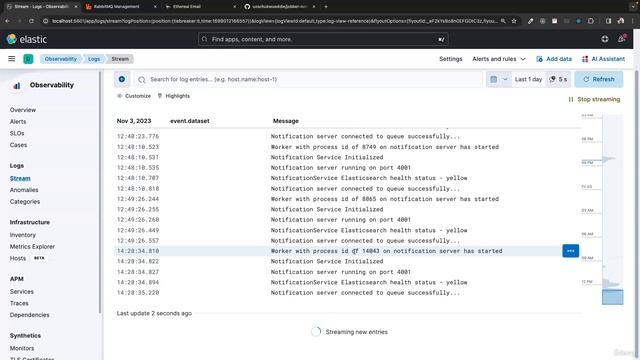The image size is (640, 360).
Task: Open Cases in sidebar
Action: point(18,145)
